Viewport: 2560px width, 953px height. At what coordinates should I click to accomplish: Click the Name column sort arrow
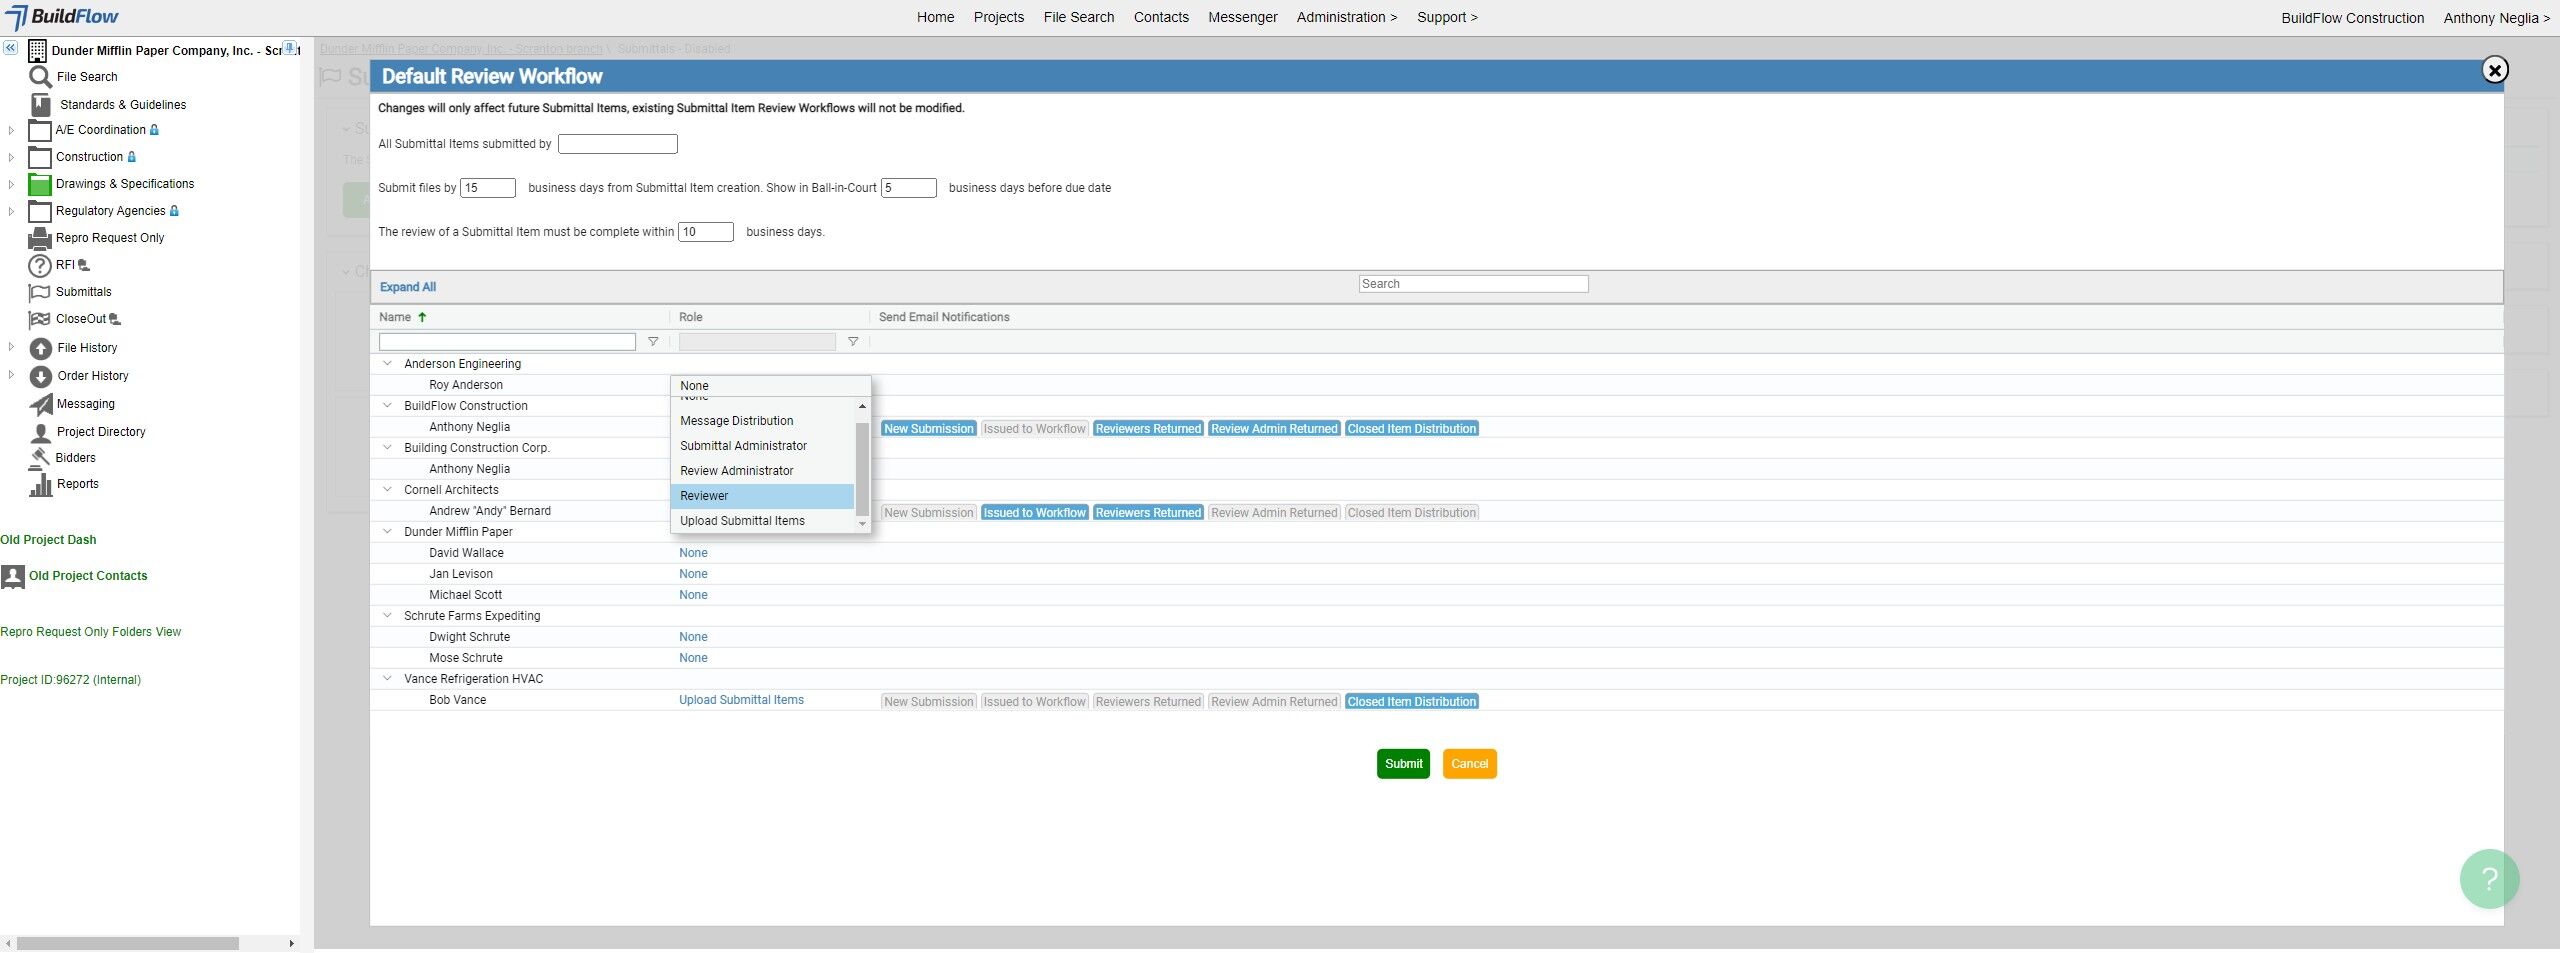point(422,317)
